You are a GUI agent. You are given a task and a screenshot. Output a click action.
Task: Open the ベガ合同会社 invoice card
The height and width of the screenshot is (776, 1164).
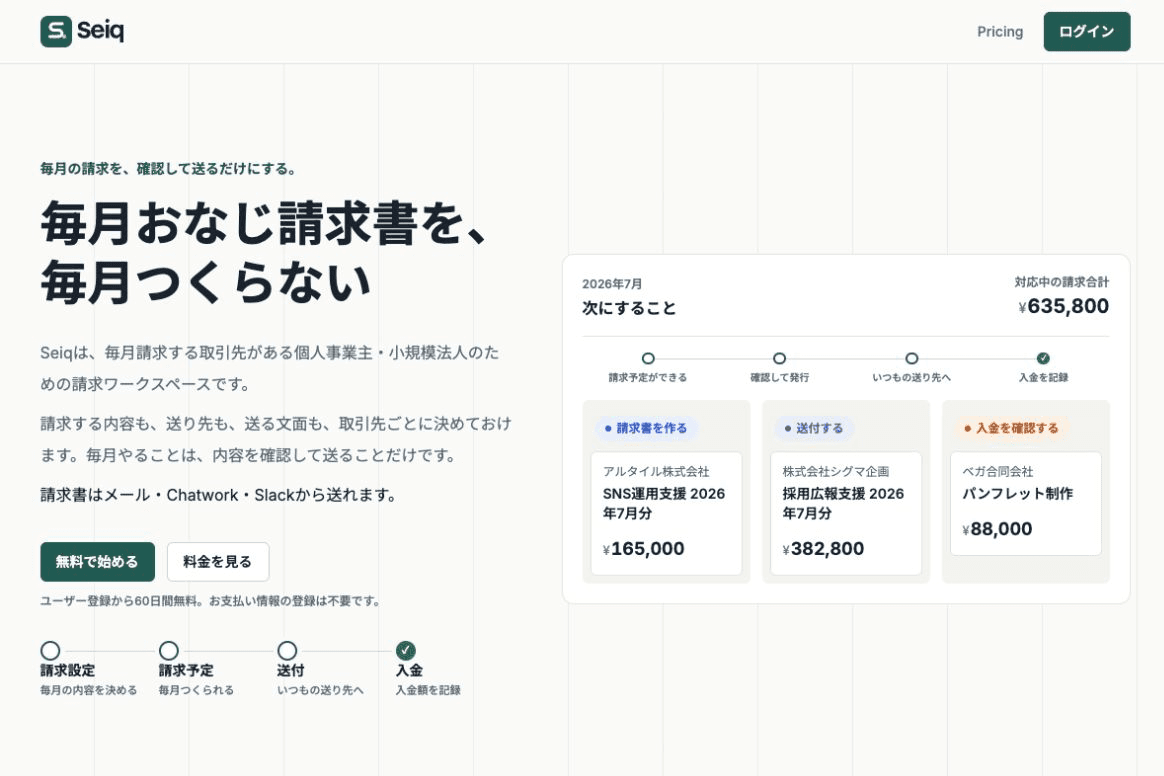[1025, 503]
